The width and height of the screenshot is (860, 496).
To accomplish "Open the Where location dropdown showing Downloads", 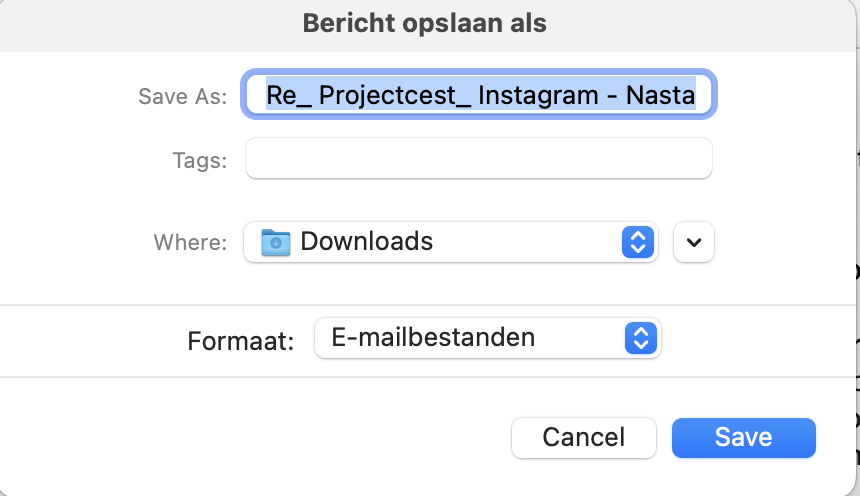I will (x=450, y=242).
